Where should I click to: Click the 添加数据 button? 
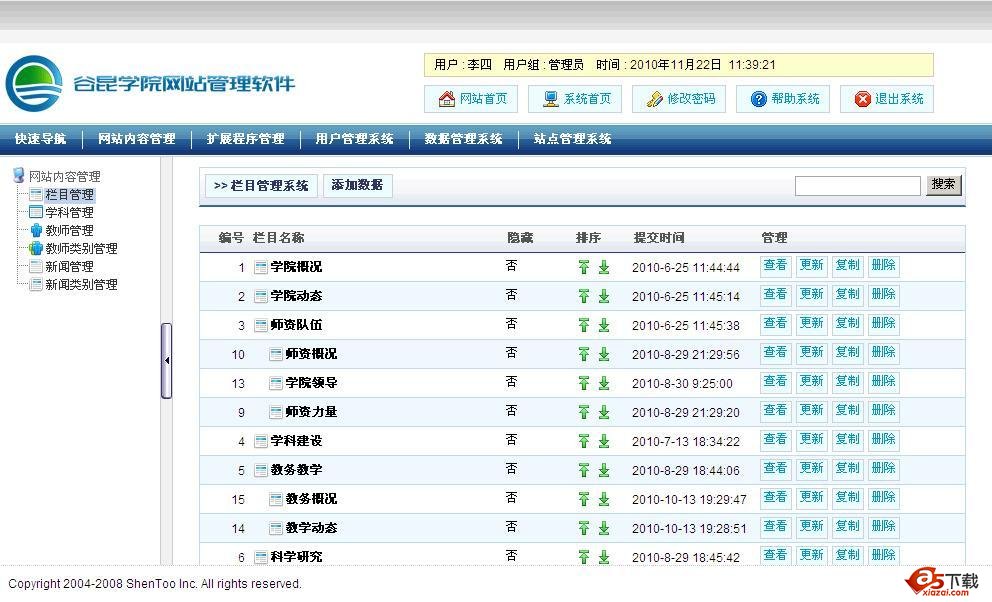click(357, 185)
